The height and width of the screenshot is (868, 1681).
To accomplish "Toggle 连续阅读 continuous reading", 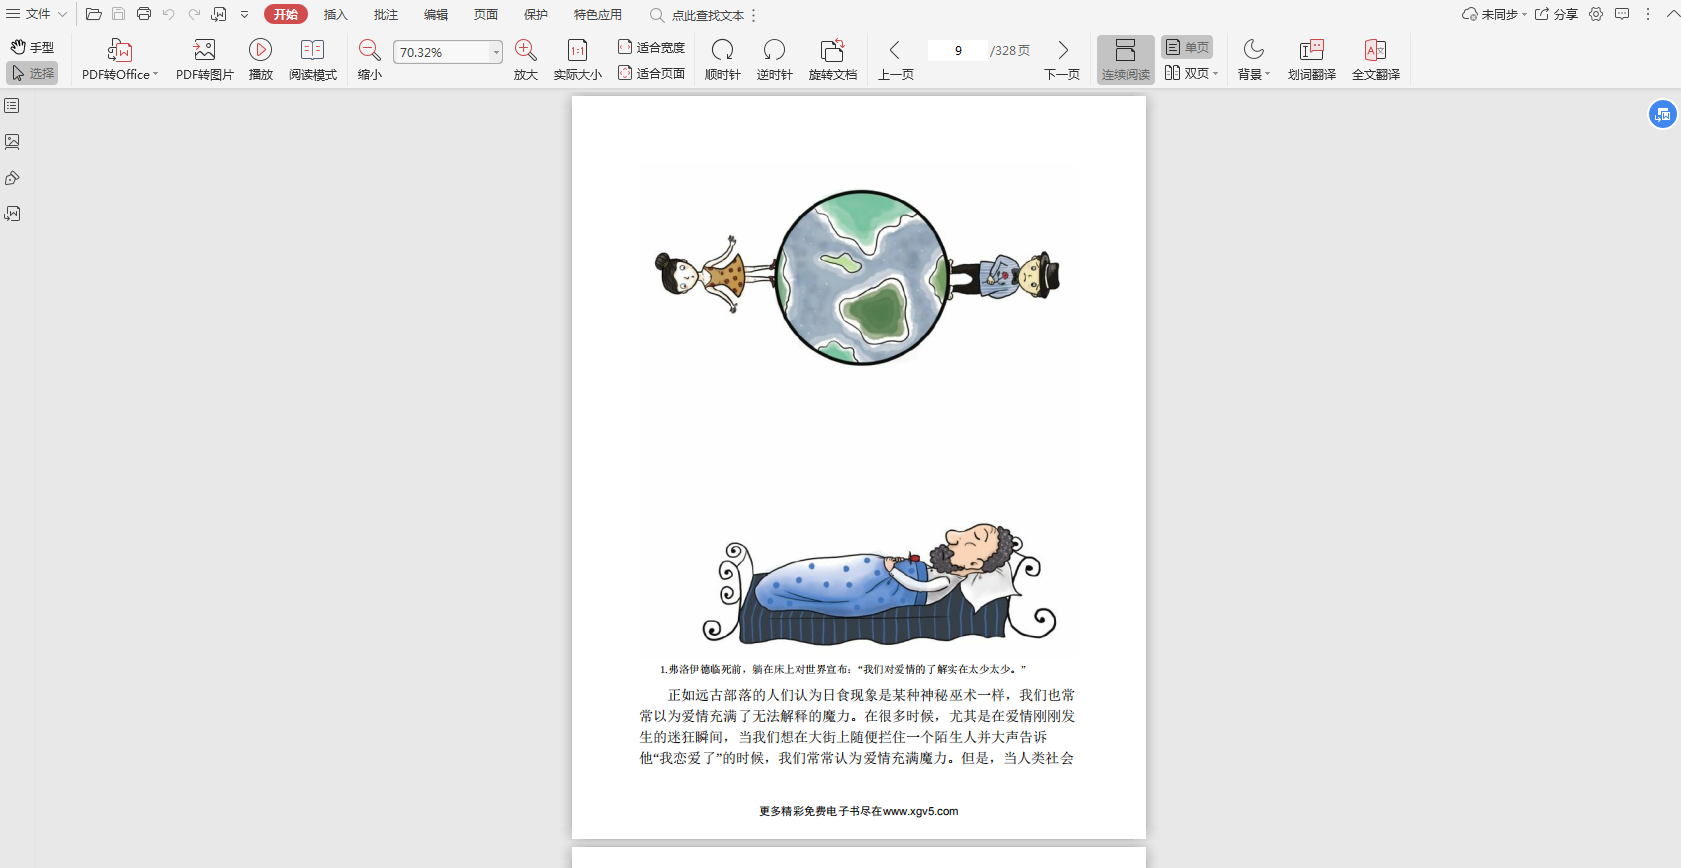I will [1126, 60].
